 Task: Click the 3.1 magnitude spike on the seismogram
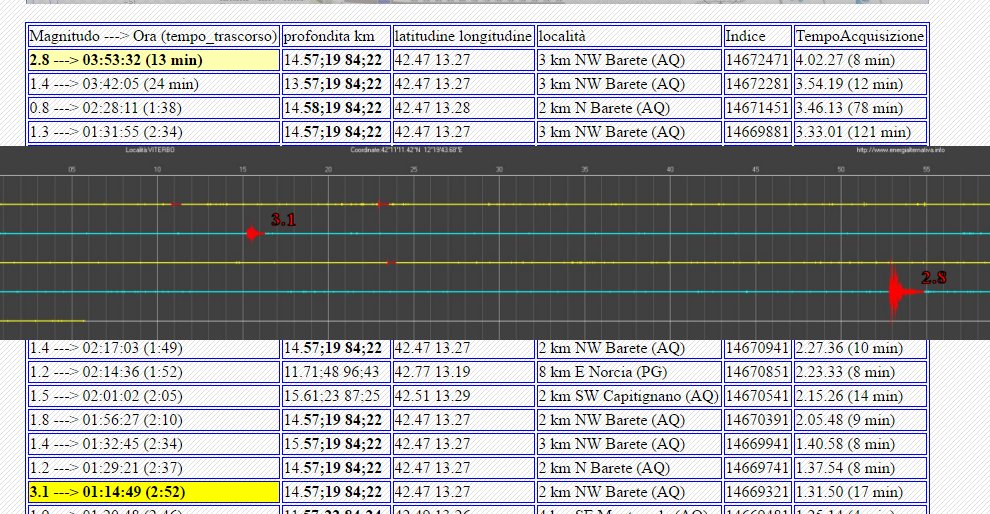point(253,233)
